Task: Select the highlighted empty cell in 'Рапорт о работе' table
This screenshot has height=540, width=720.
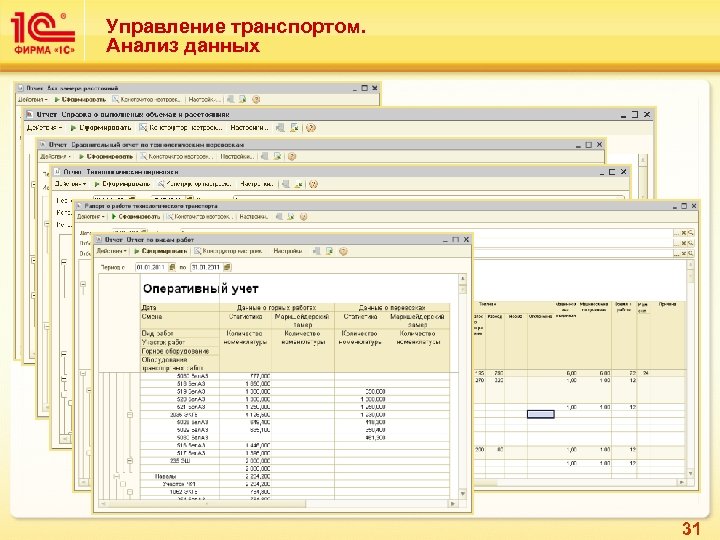Action: click(x=540, y=414)
